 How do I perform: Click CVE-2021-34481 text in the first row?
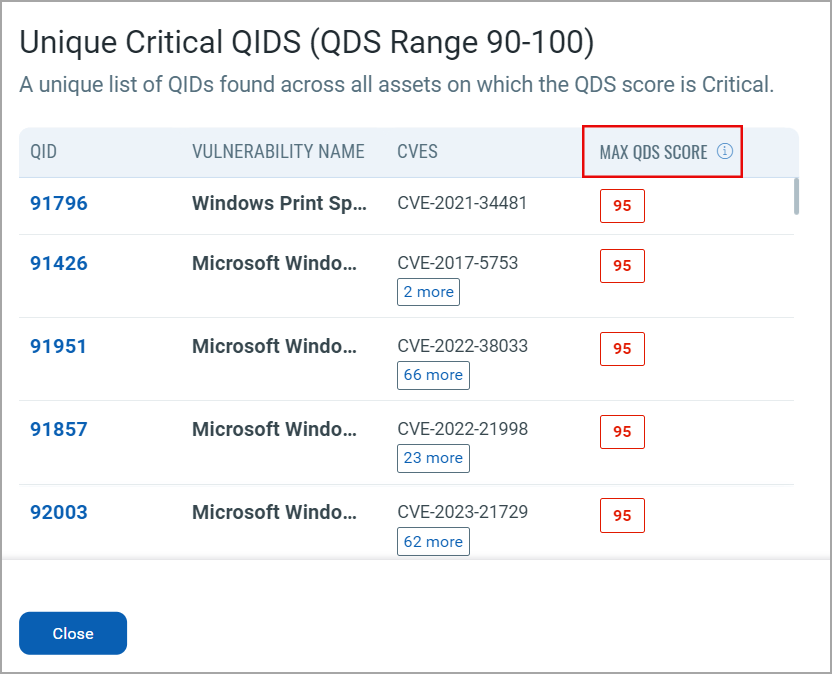(462, 203)
